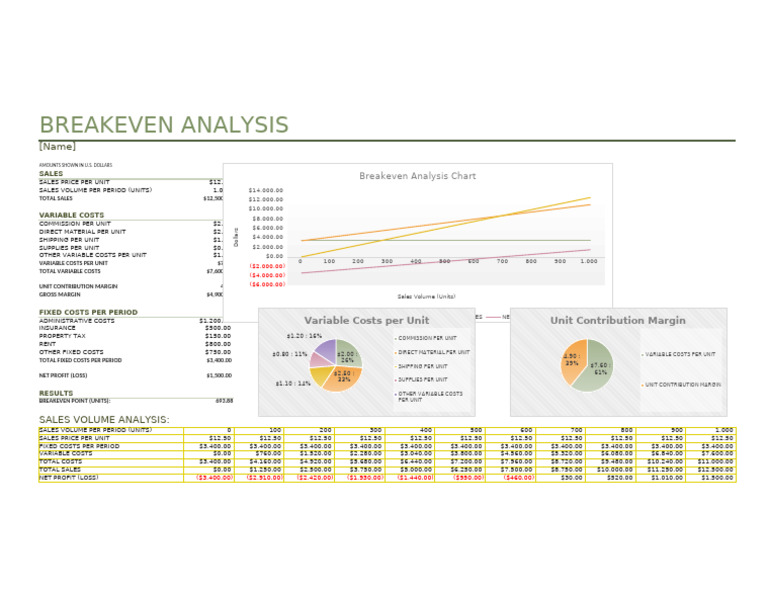Click the 'Gross Margin' label
Viewport: 768px width, 594px height.
point(60,294)
